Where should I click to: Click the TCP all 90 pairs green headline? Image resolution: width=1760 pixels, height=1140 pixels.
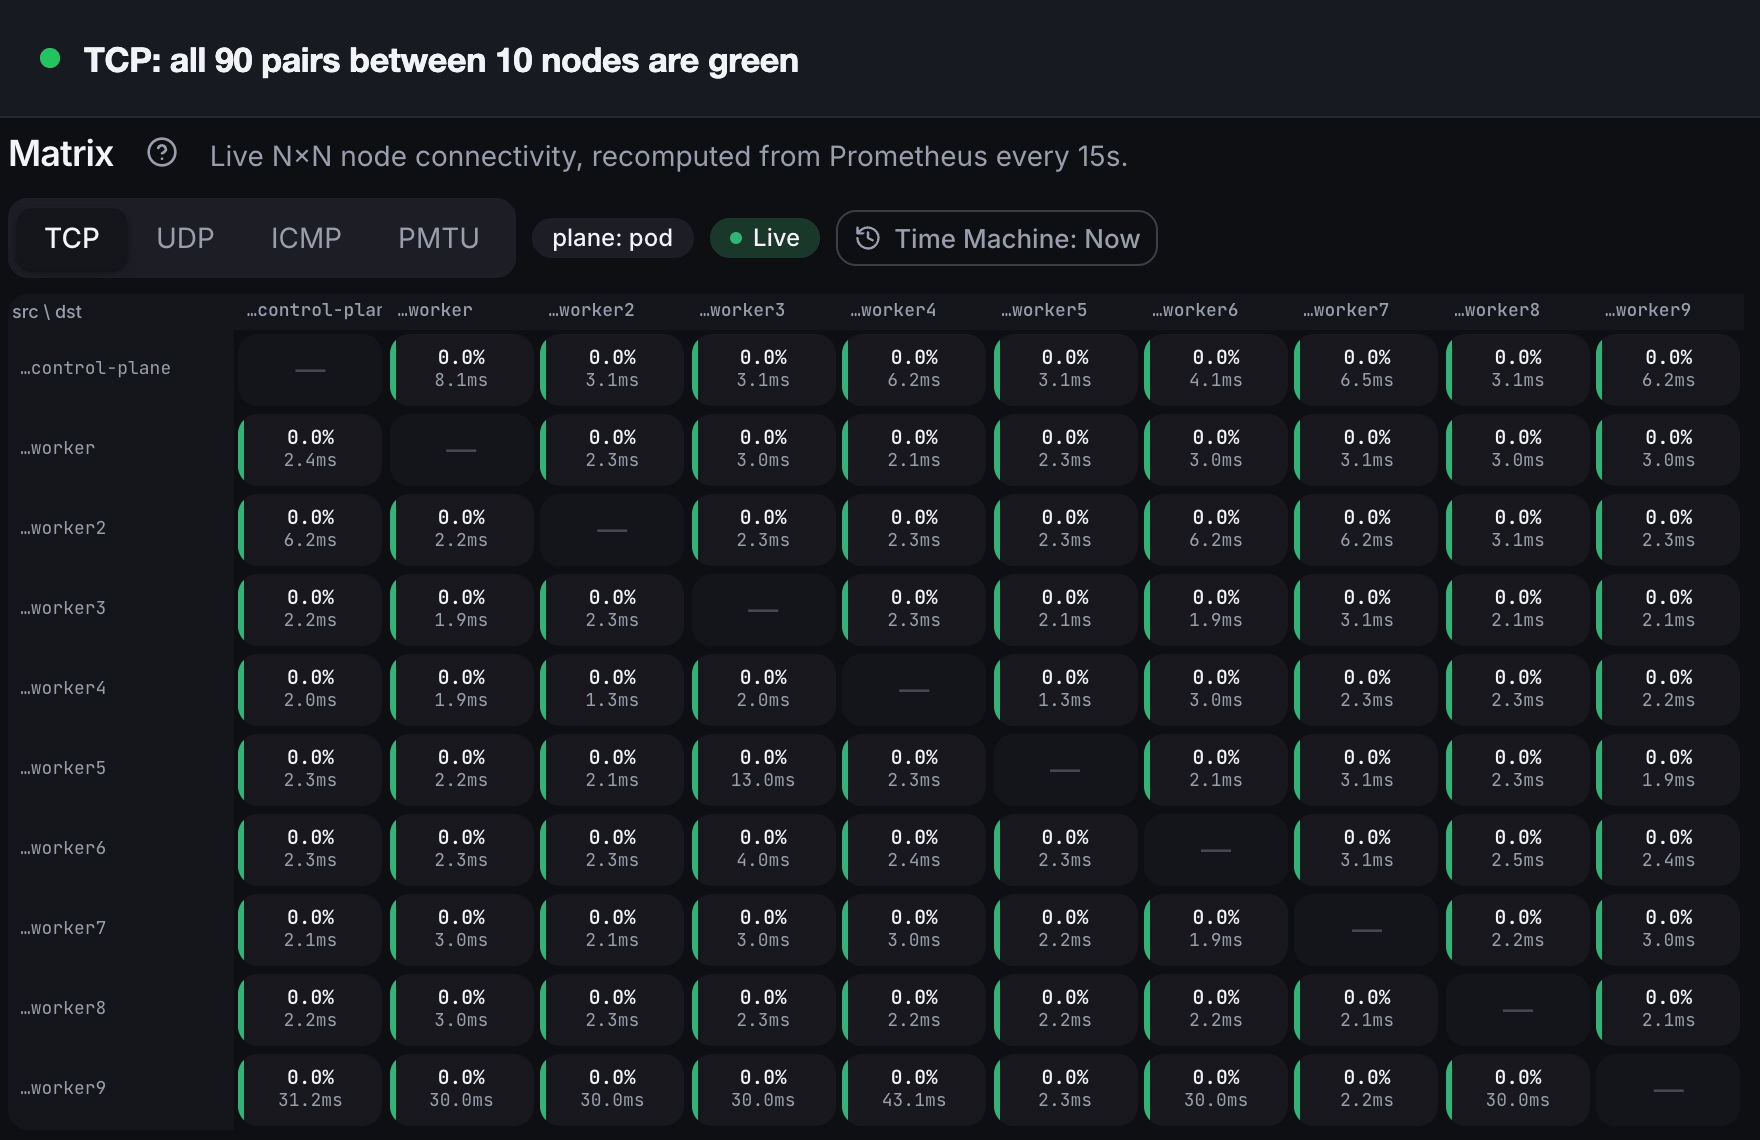coord(441,60)
